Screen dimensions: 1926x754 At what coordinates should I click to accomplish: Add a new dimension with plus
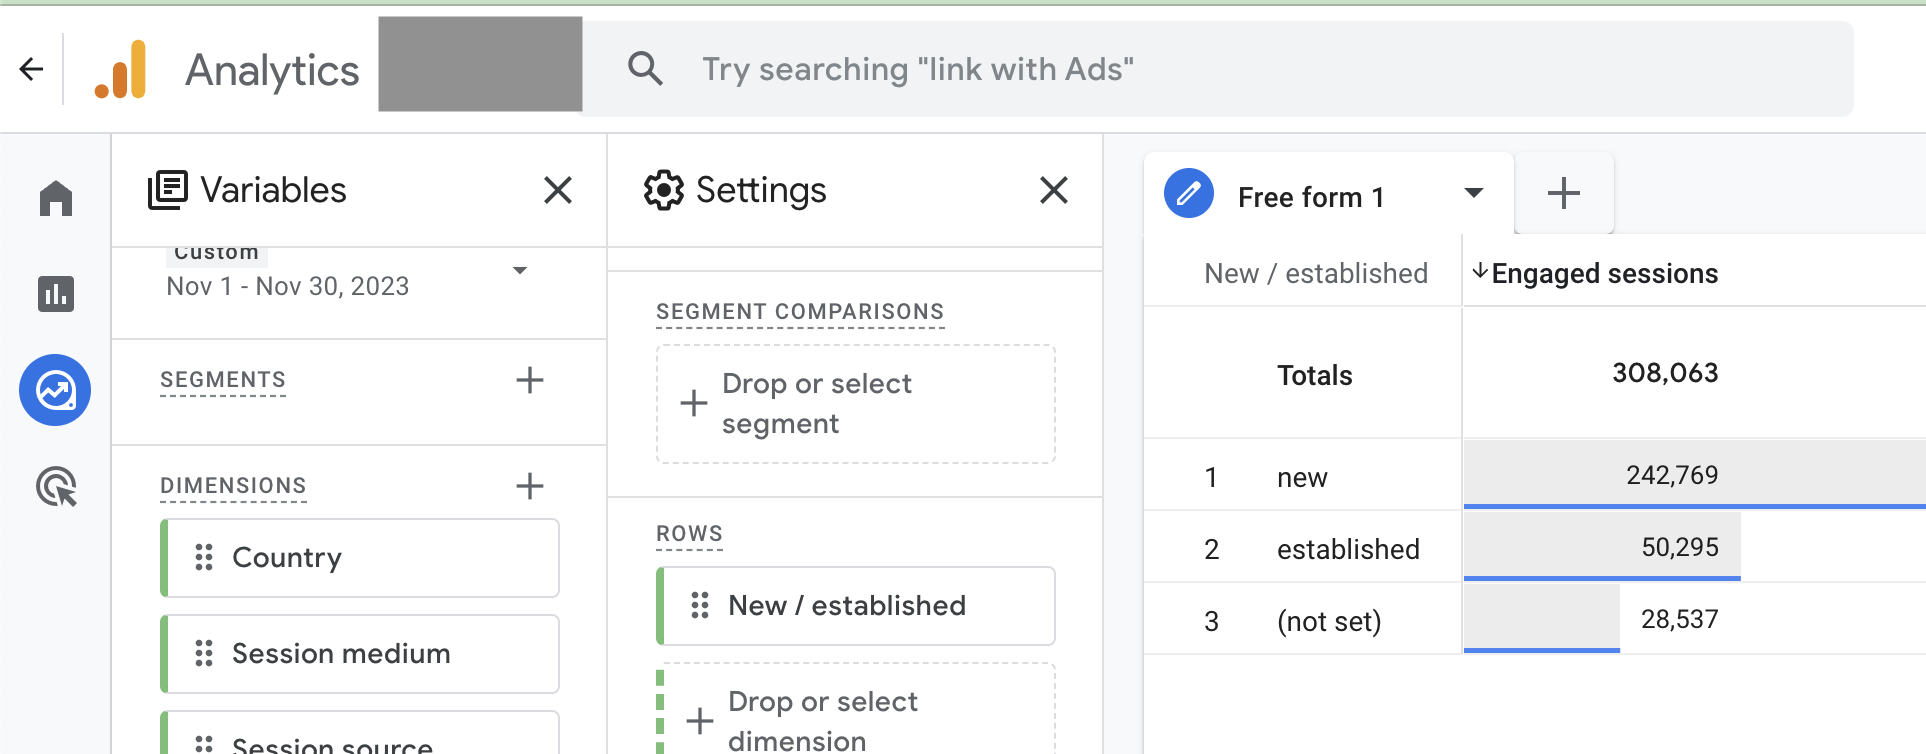[530, 486]
